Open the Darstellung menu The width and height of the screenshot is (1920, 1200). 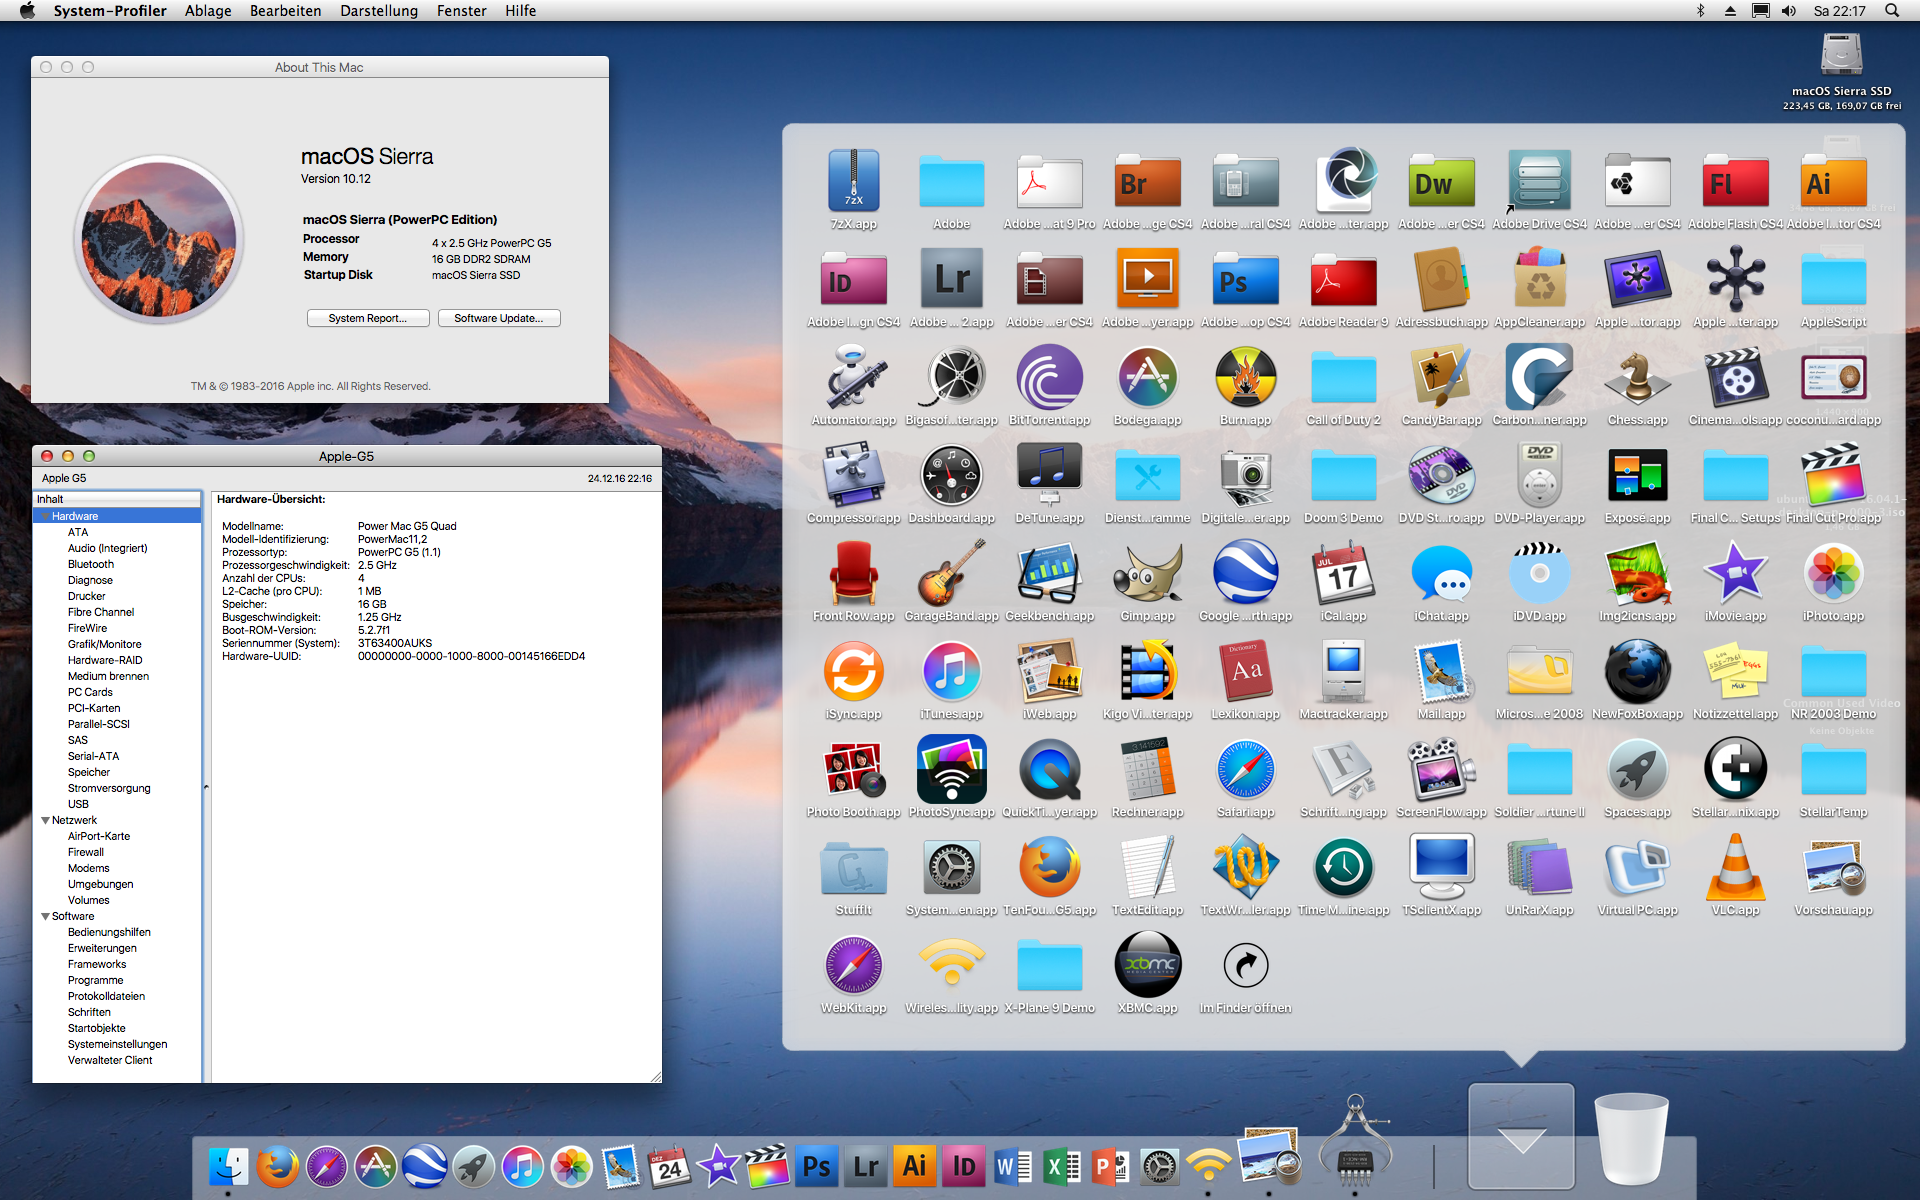(378, 11)
